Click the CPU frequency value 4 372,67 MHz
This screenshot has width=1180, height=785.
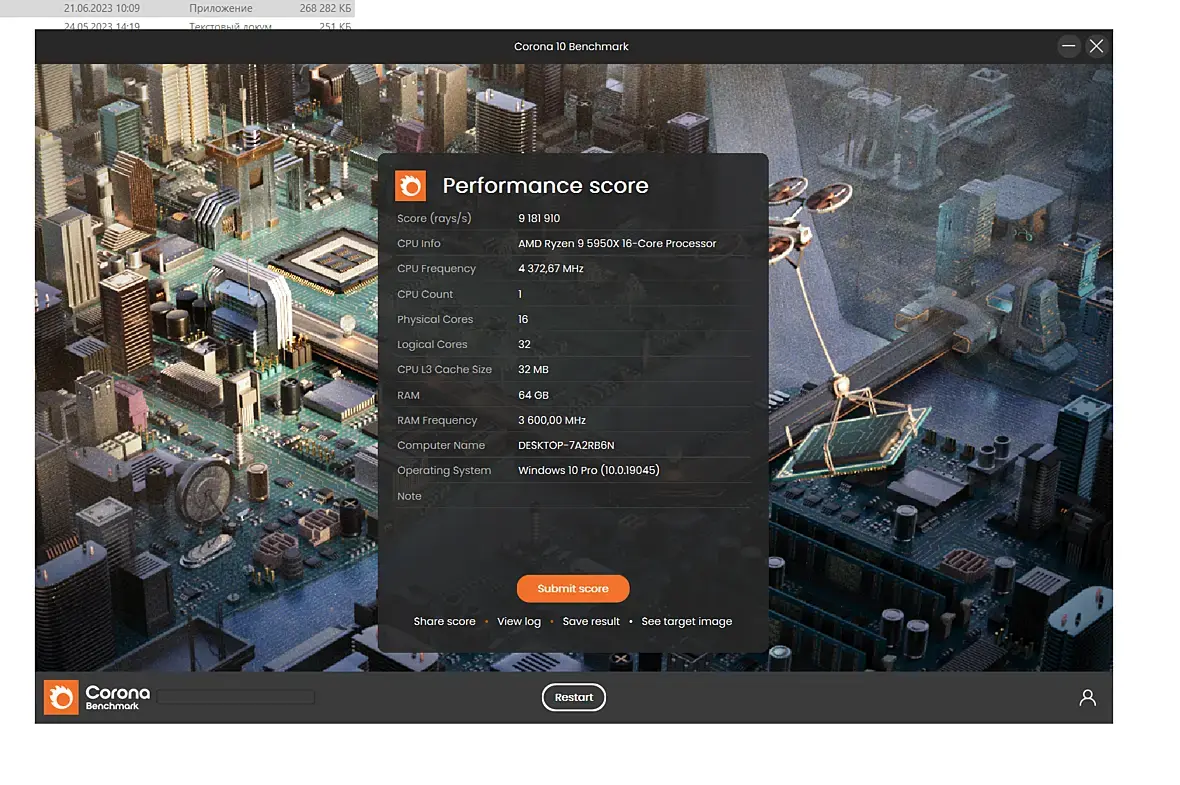tap(551, 269)
